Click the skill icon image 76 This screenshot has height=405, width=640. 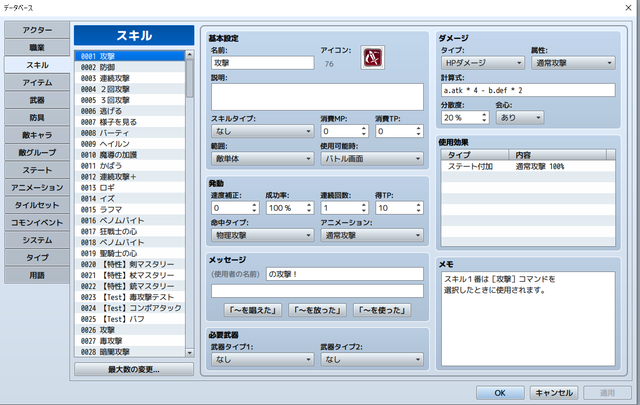click(372, 58)
